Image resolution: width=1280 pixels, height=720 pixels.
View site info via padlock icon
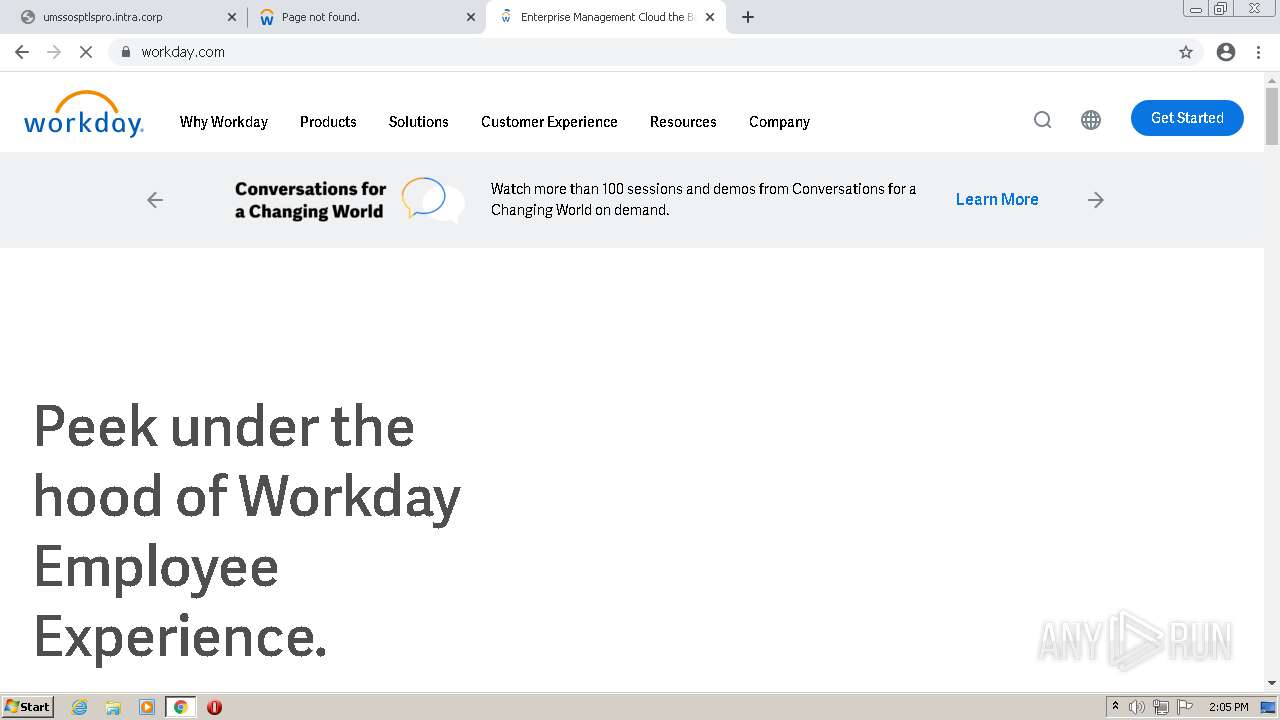[x=125, y=52]
